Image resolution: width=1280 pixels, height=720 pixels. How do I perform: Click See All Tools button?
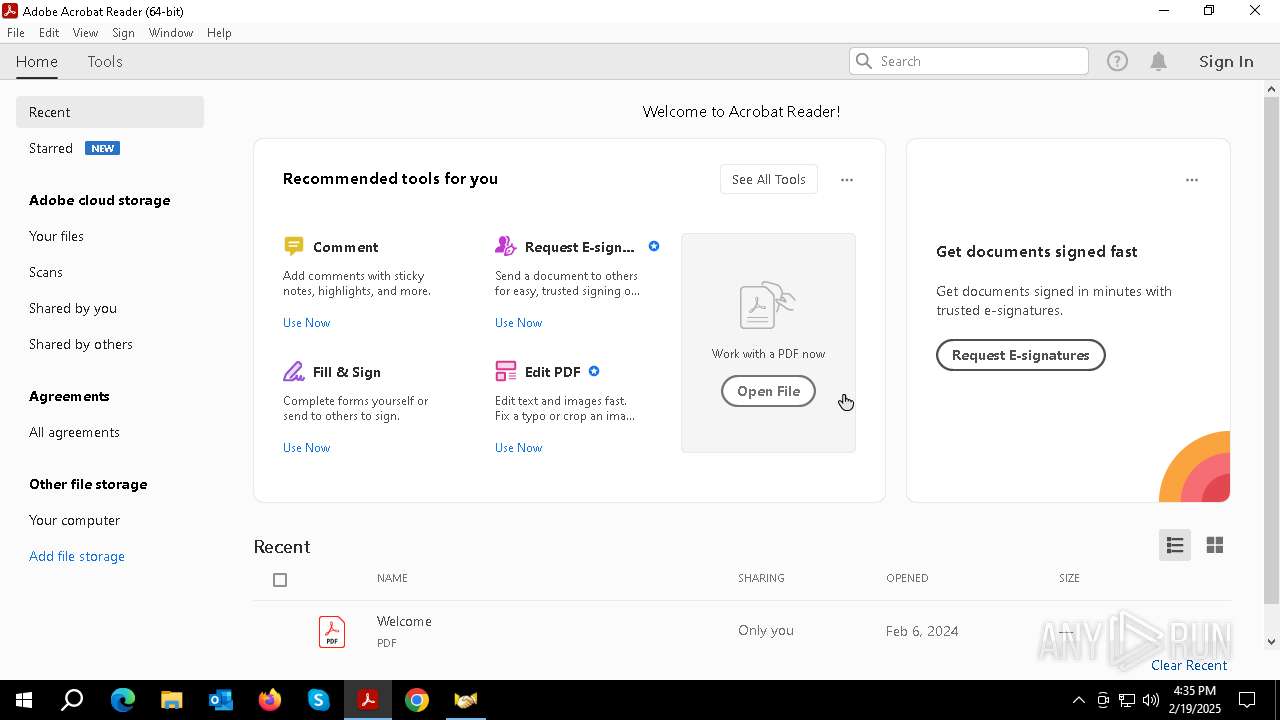tap(768, 179)
